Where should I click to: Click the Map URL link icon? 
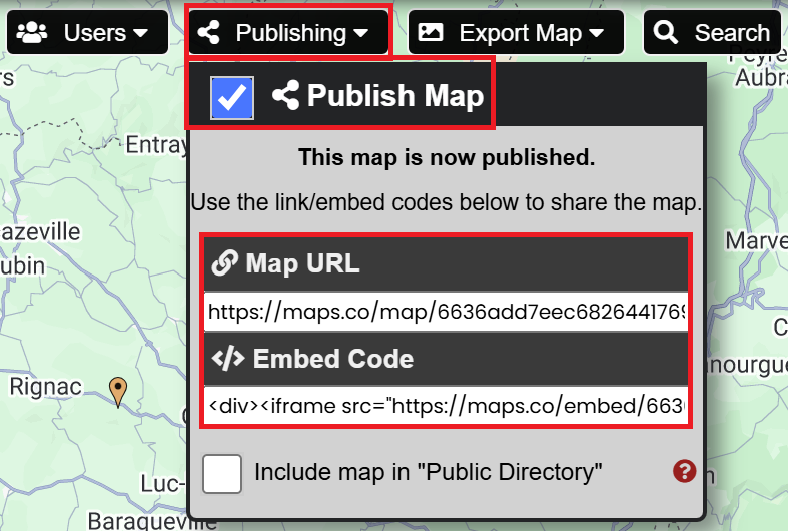(x=224, y=263)
